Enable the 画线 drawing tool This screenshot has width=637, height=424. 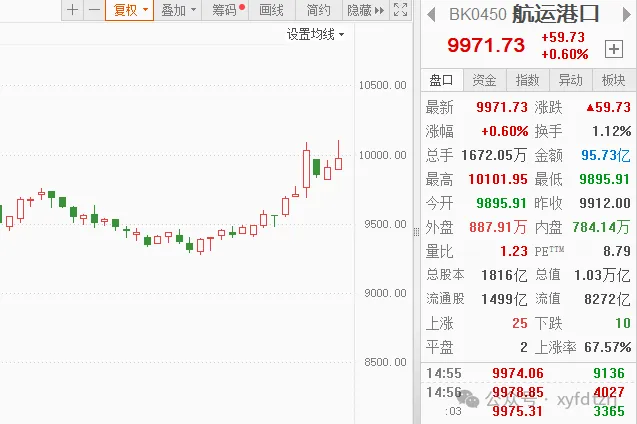click(271, 10)
